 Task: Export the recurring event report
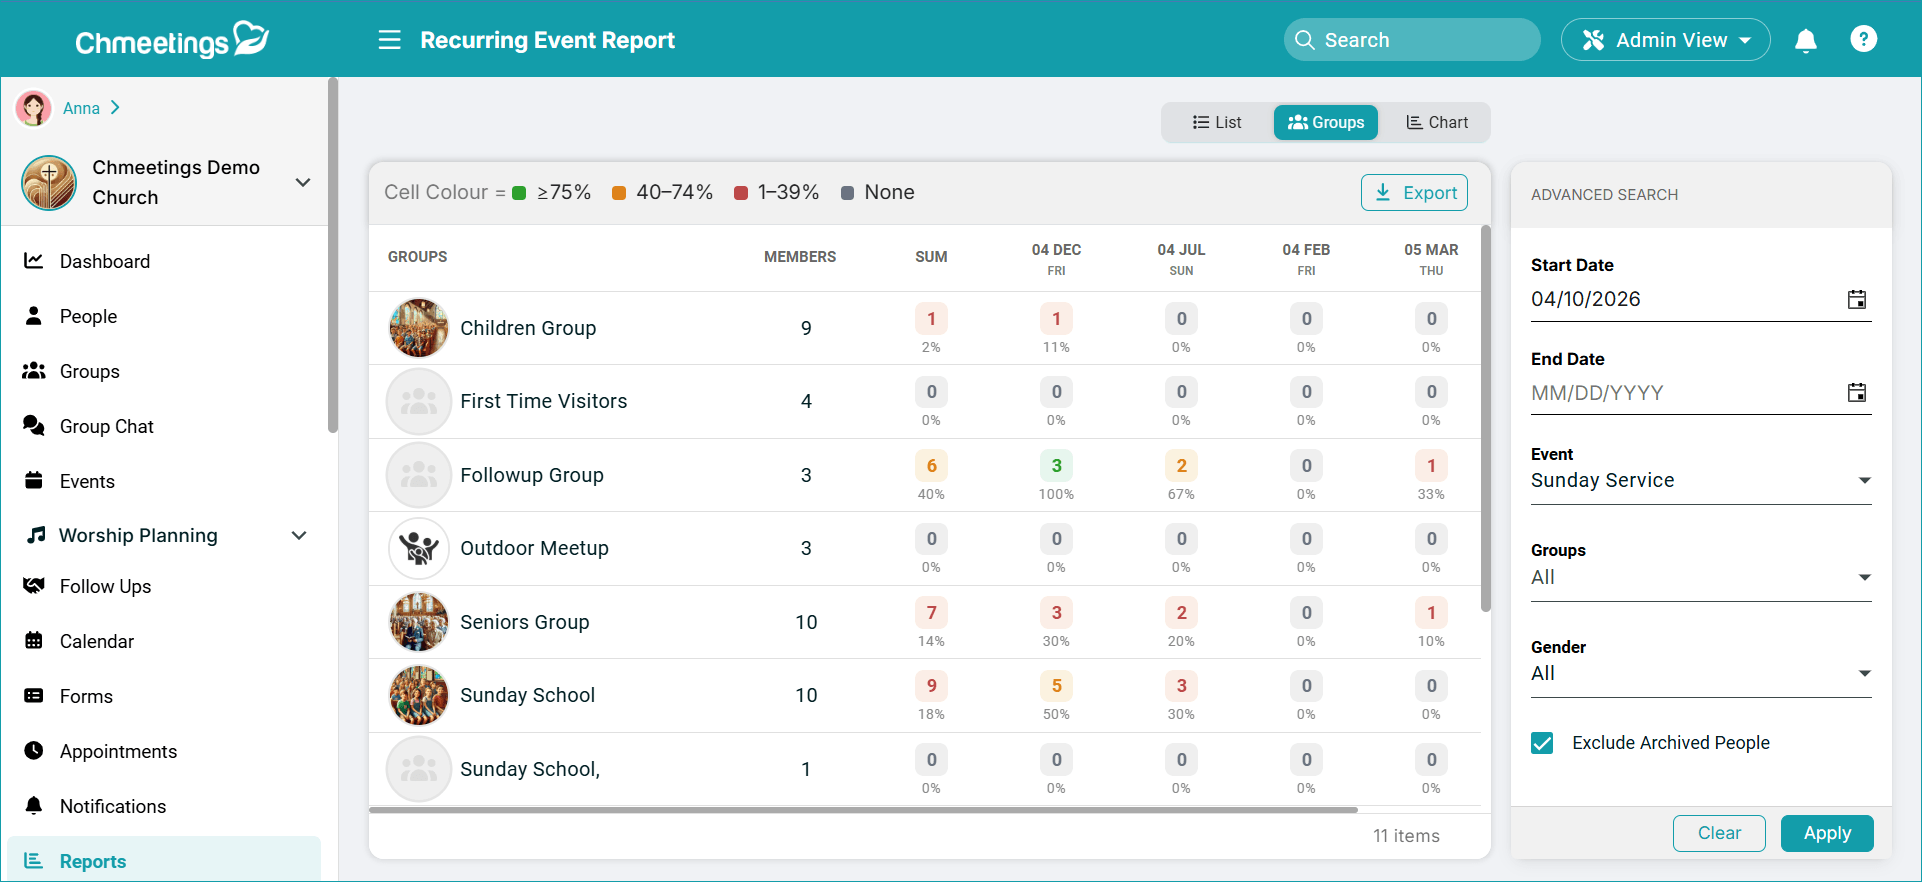[x=1414, y=193]
